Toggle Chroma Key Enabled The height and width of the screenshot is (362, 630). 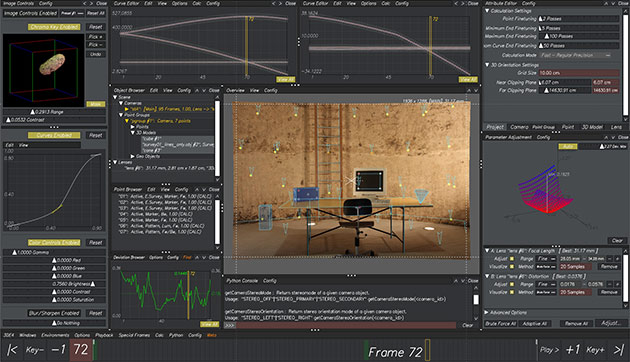54,27
